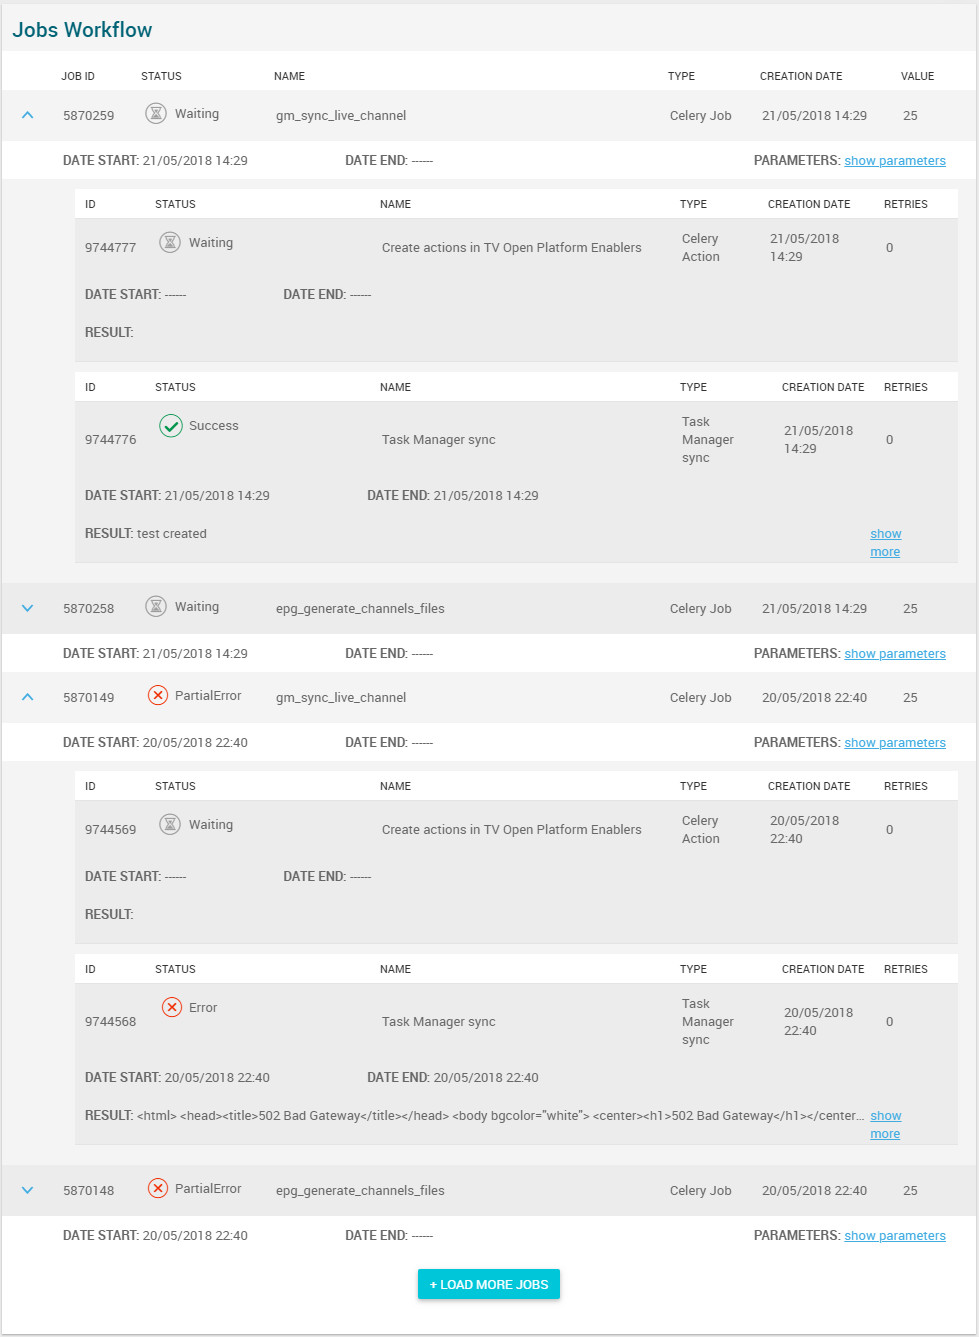Show parameters for job 5870148
This screenshot has width=979, height=1337.
pos(894,1235)
